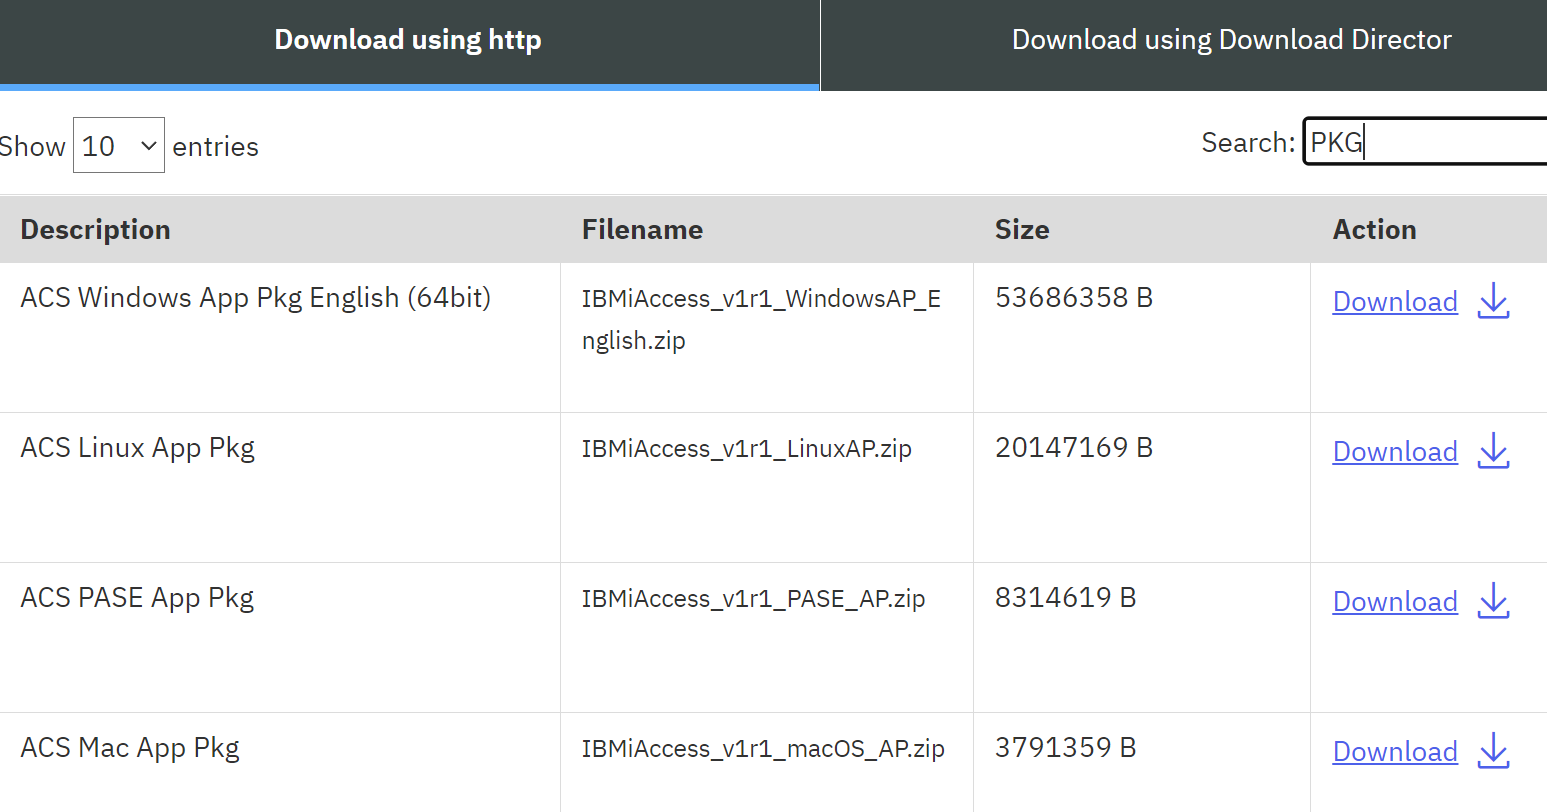The width and height of the screenshot is (1547, 812).
Task: Open the Show entries count dropdown
Action: point(119,145)
